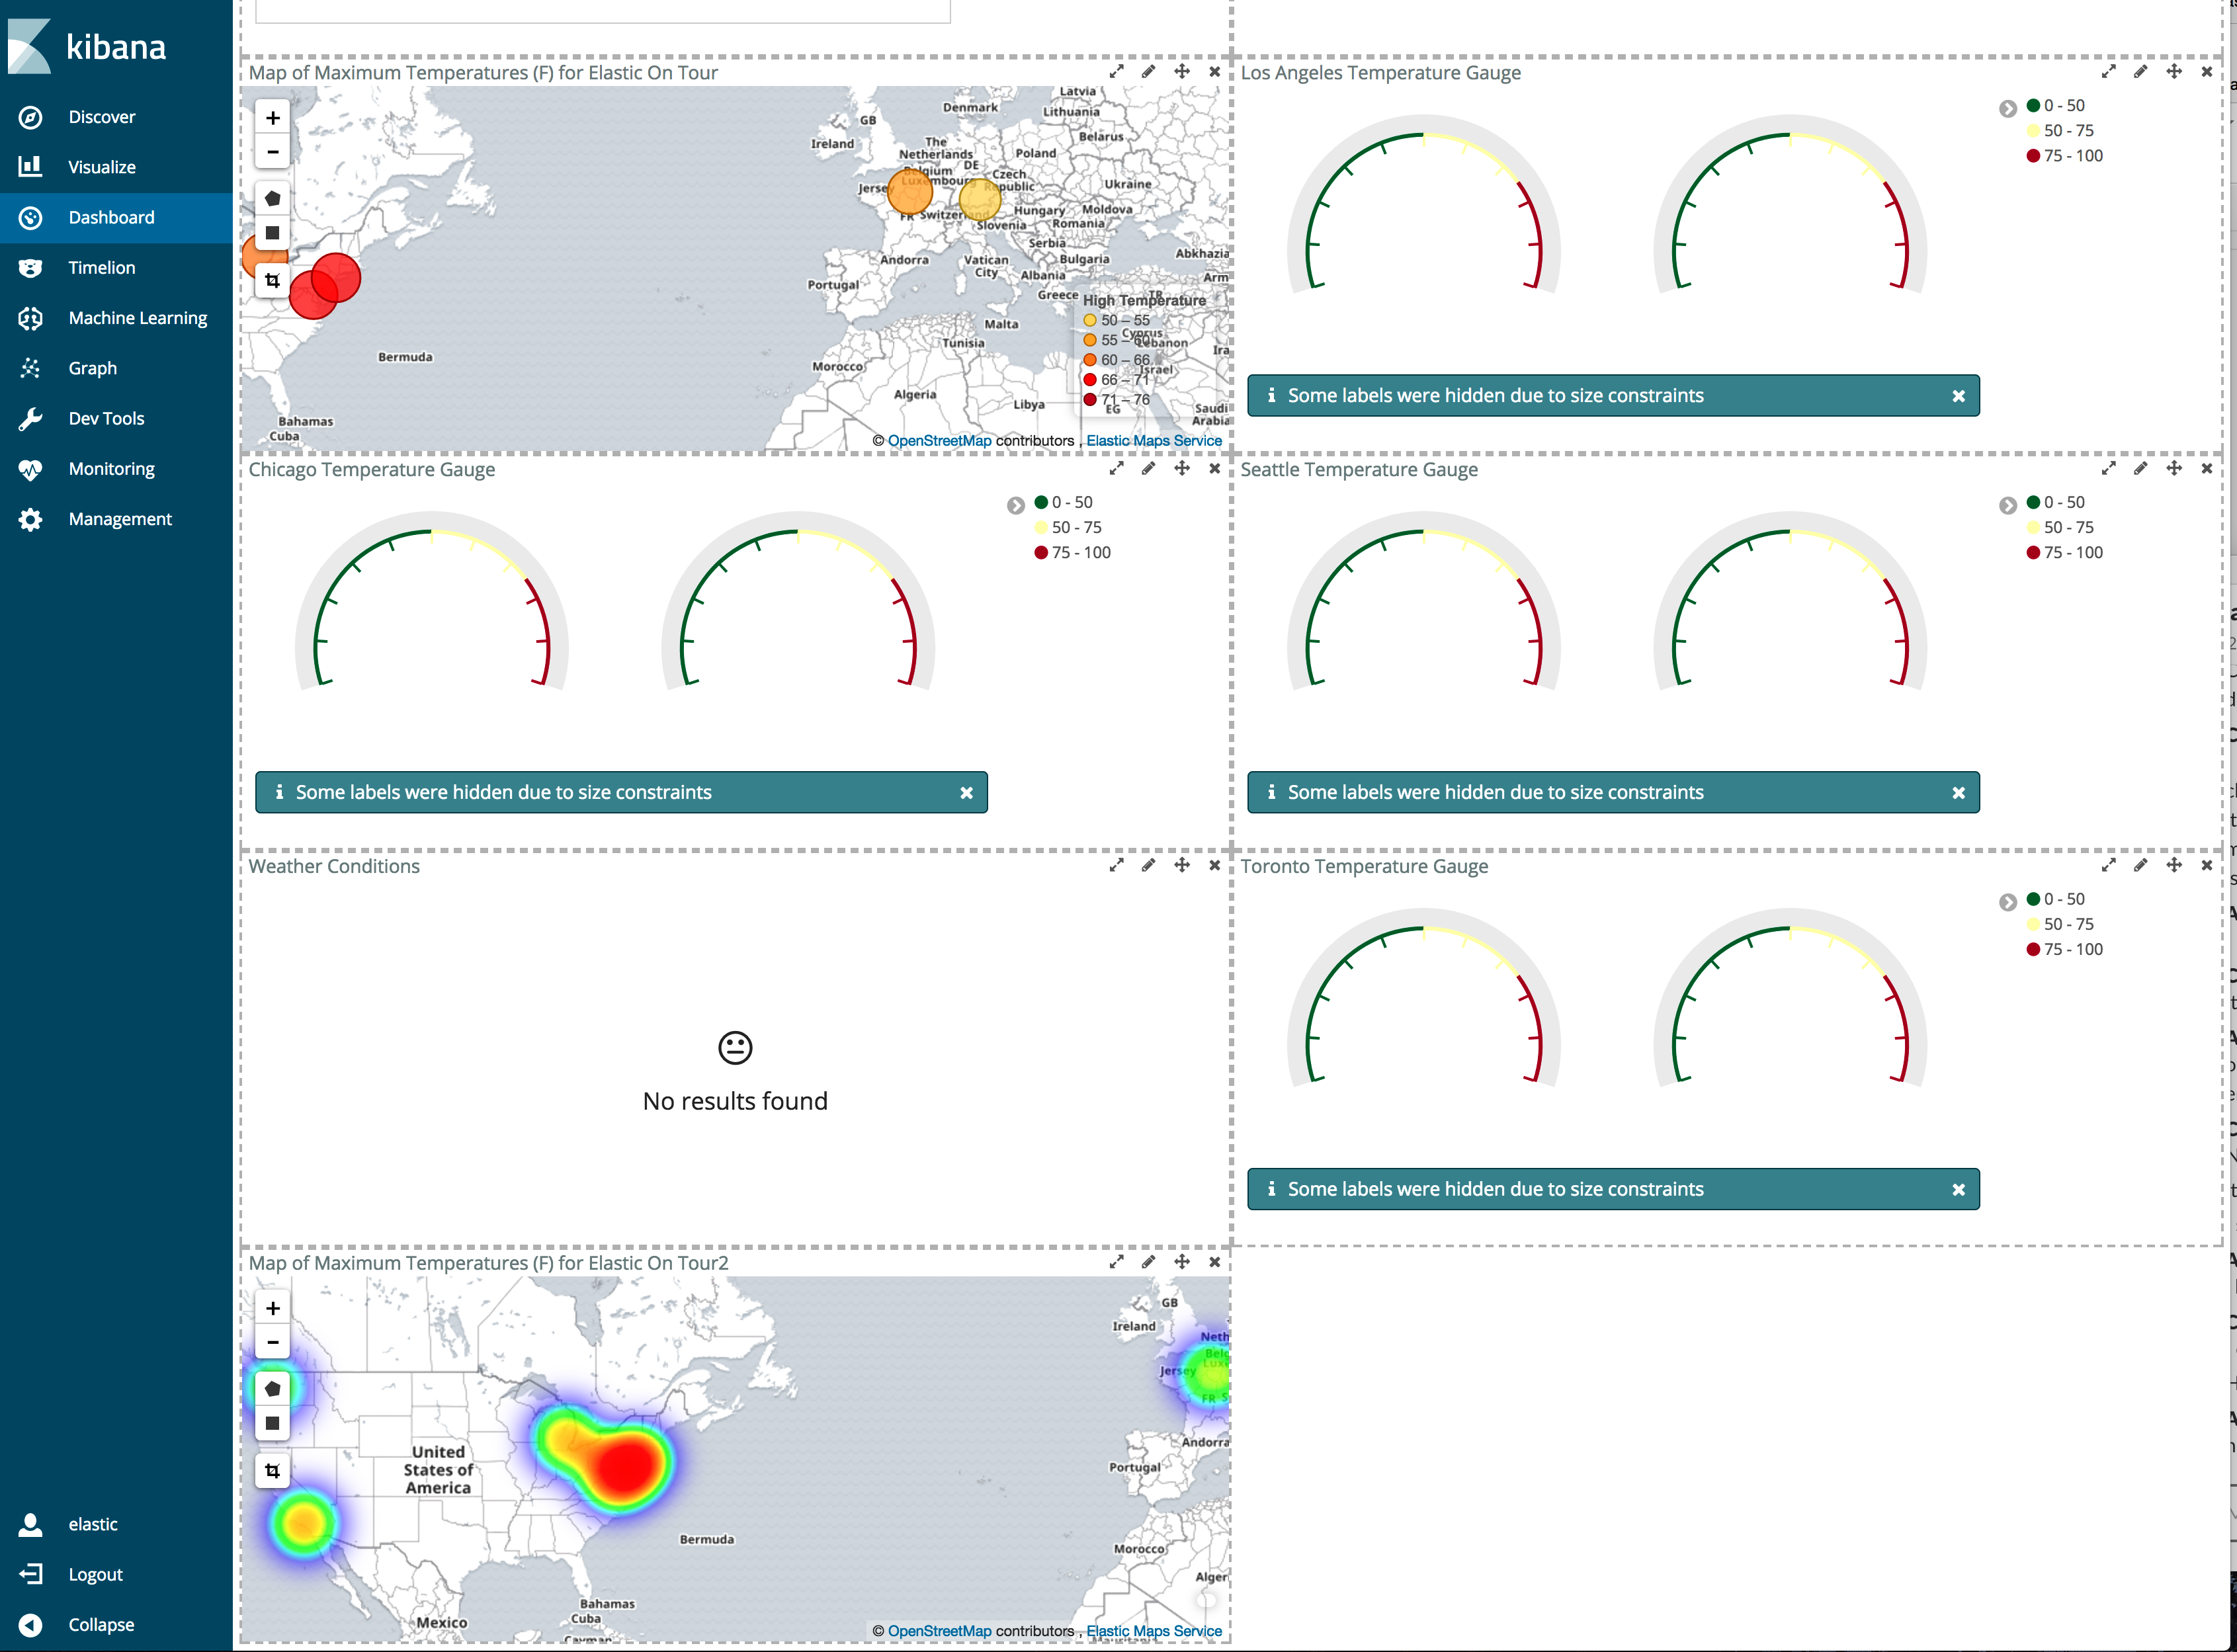The height and width of the screenshot is (1652, 2237).
Task: Open Dev Tools from the sidebar
Action: (x=105, y=418)
